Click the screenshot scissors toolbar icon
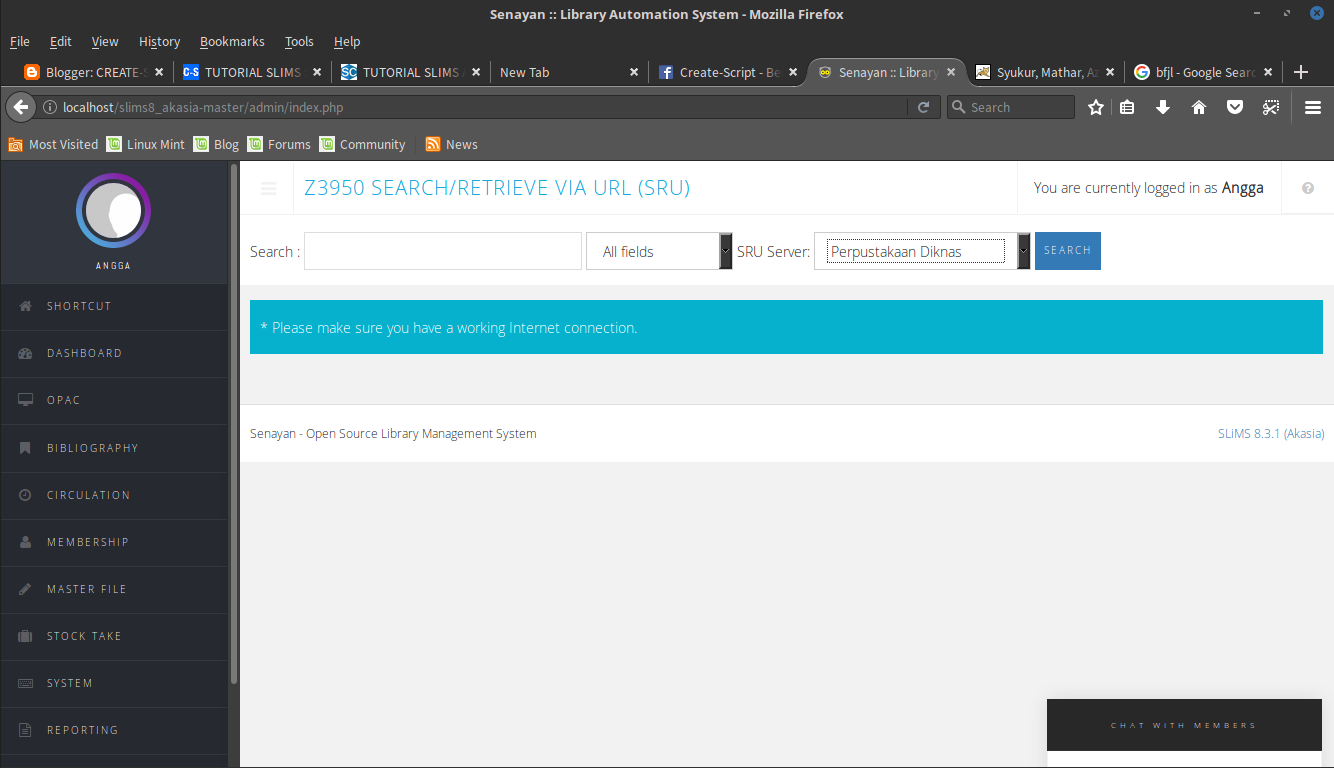This screenshot has height=768, width=1334. coord(1271,107)
